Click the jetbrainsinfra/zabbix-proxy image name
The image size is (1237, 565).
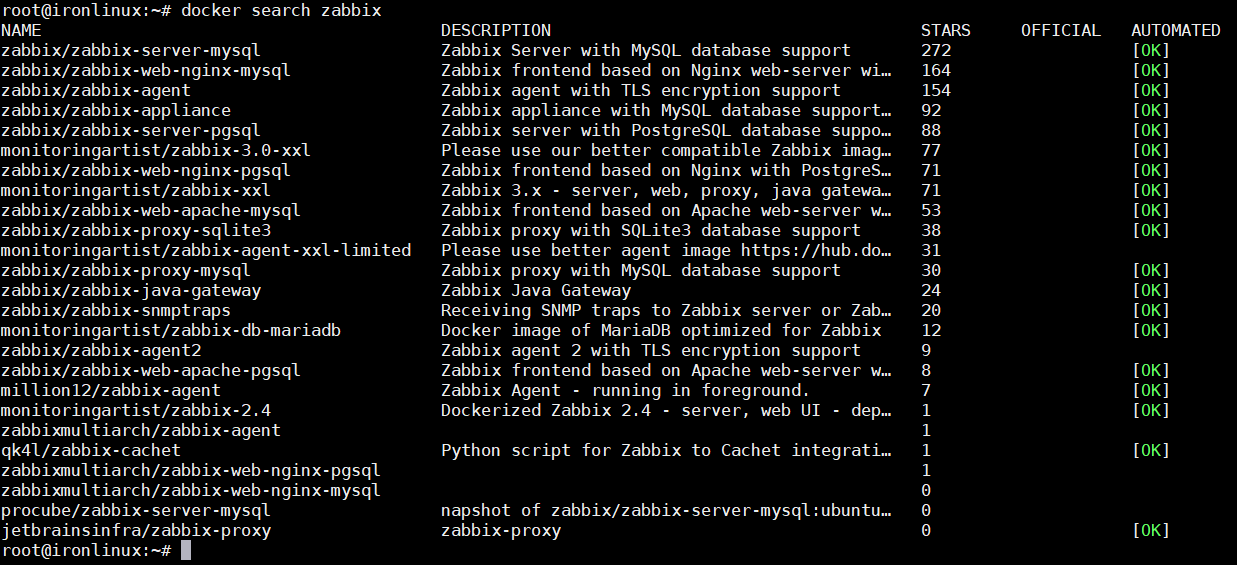[x=136, y=530]
